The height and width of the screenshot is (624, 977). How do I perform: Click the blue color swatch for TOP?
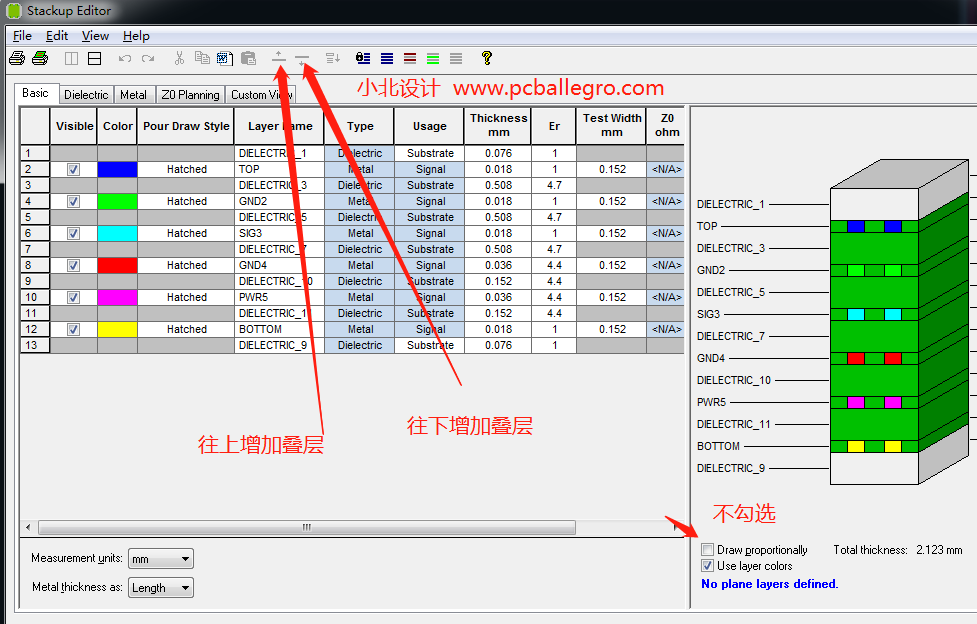coord(117,170)
